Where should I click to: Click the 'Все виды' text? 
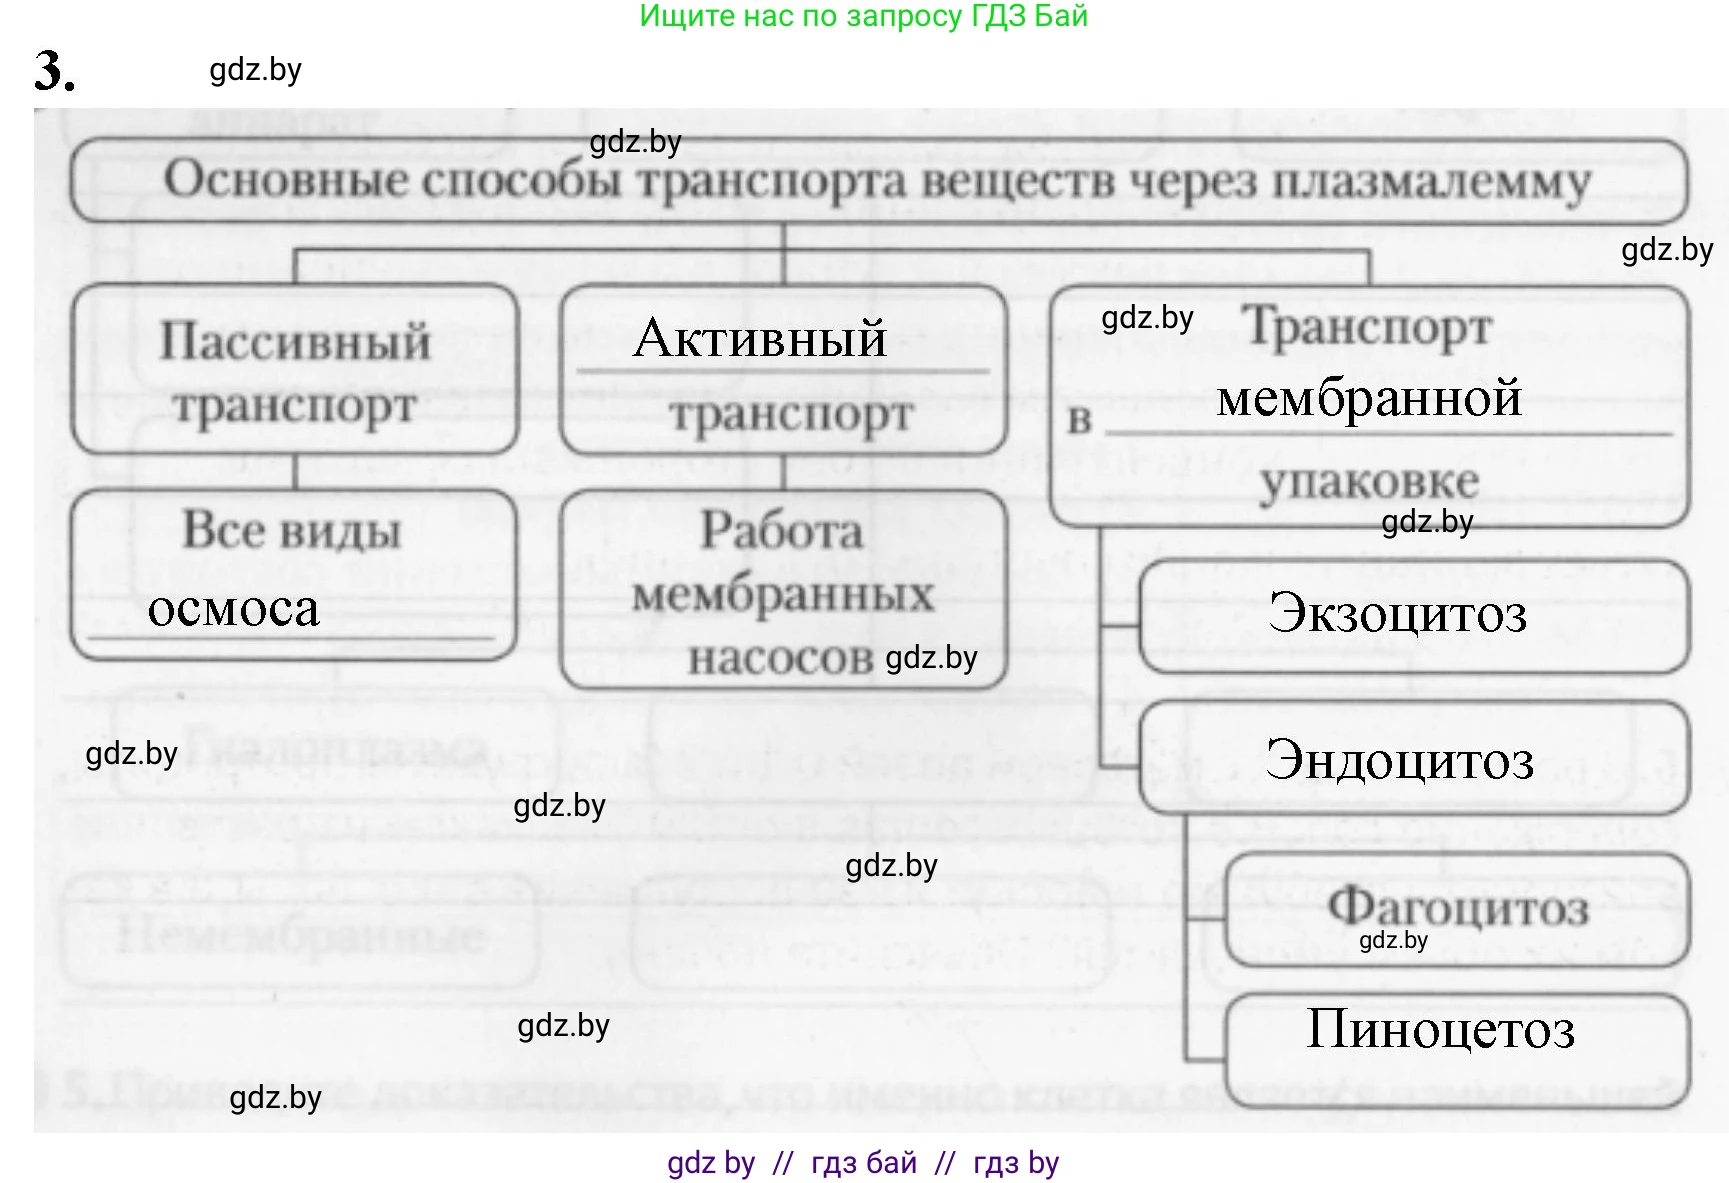pos(291,530)
